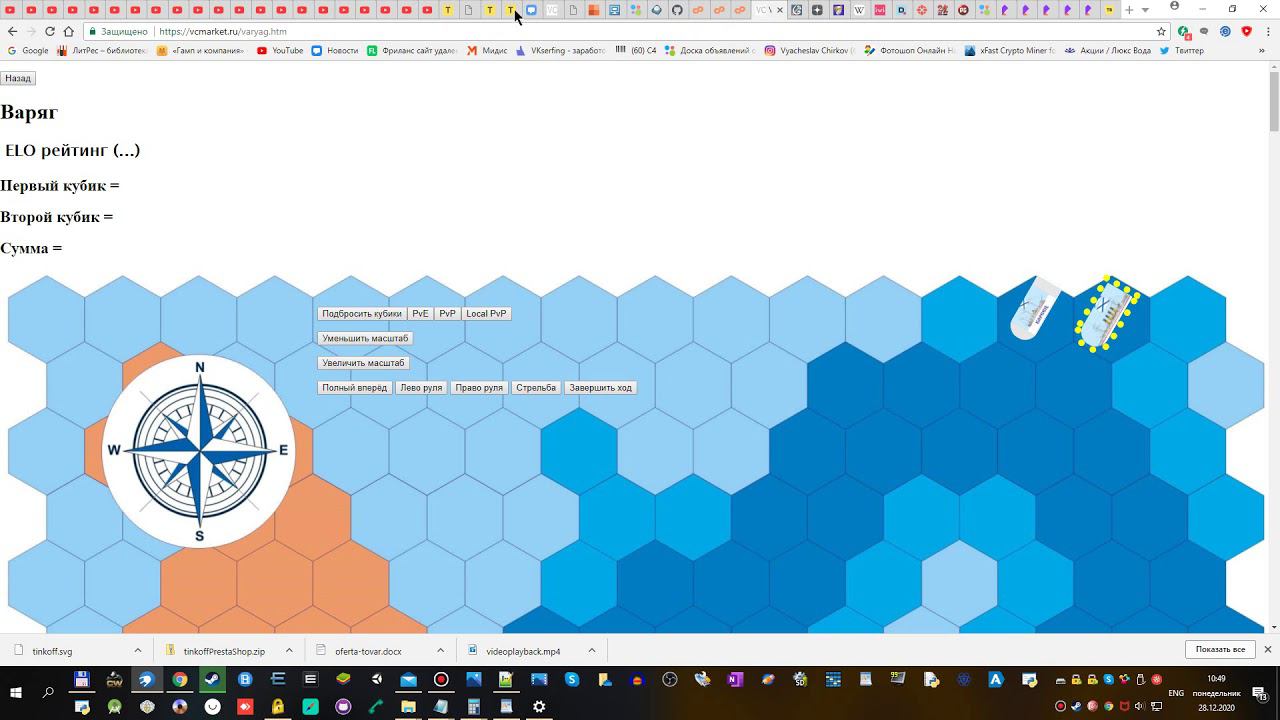The width and height of the screenshot is (1280, 720).
Task: Click Подбросить кубики button
Action: 362,314
